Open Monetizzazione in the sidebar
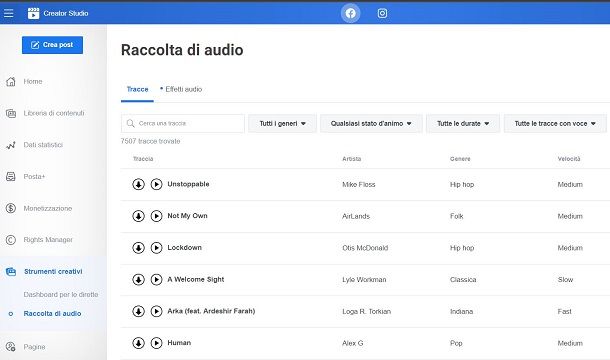 pyautogui.click(x=47, y=208)
